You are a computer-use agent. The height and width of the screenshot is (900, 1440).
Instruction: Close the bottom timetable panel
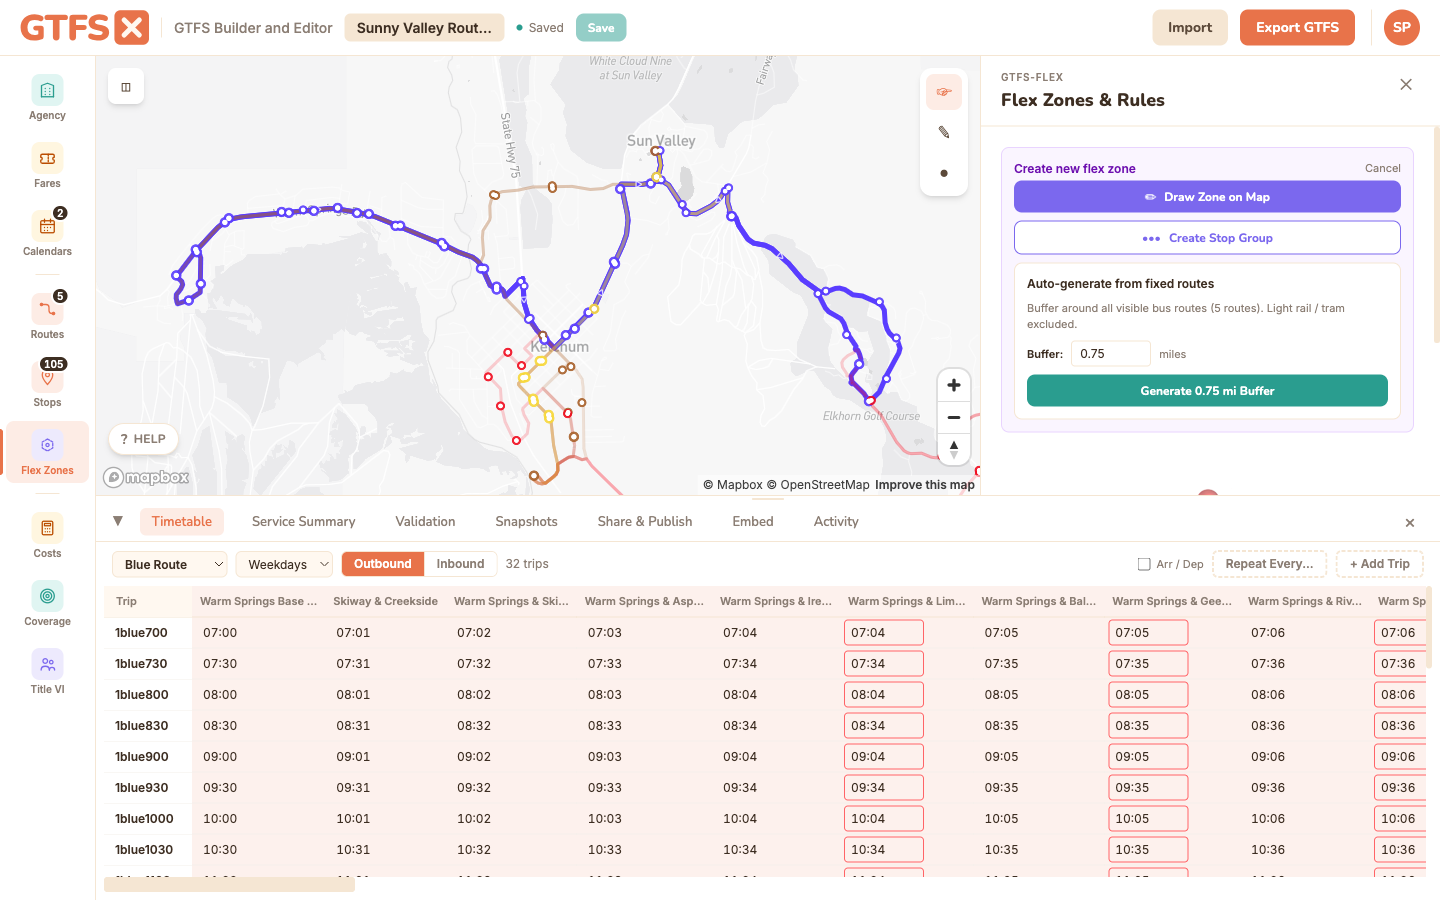coord(1410,523)
